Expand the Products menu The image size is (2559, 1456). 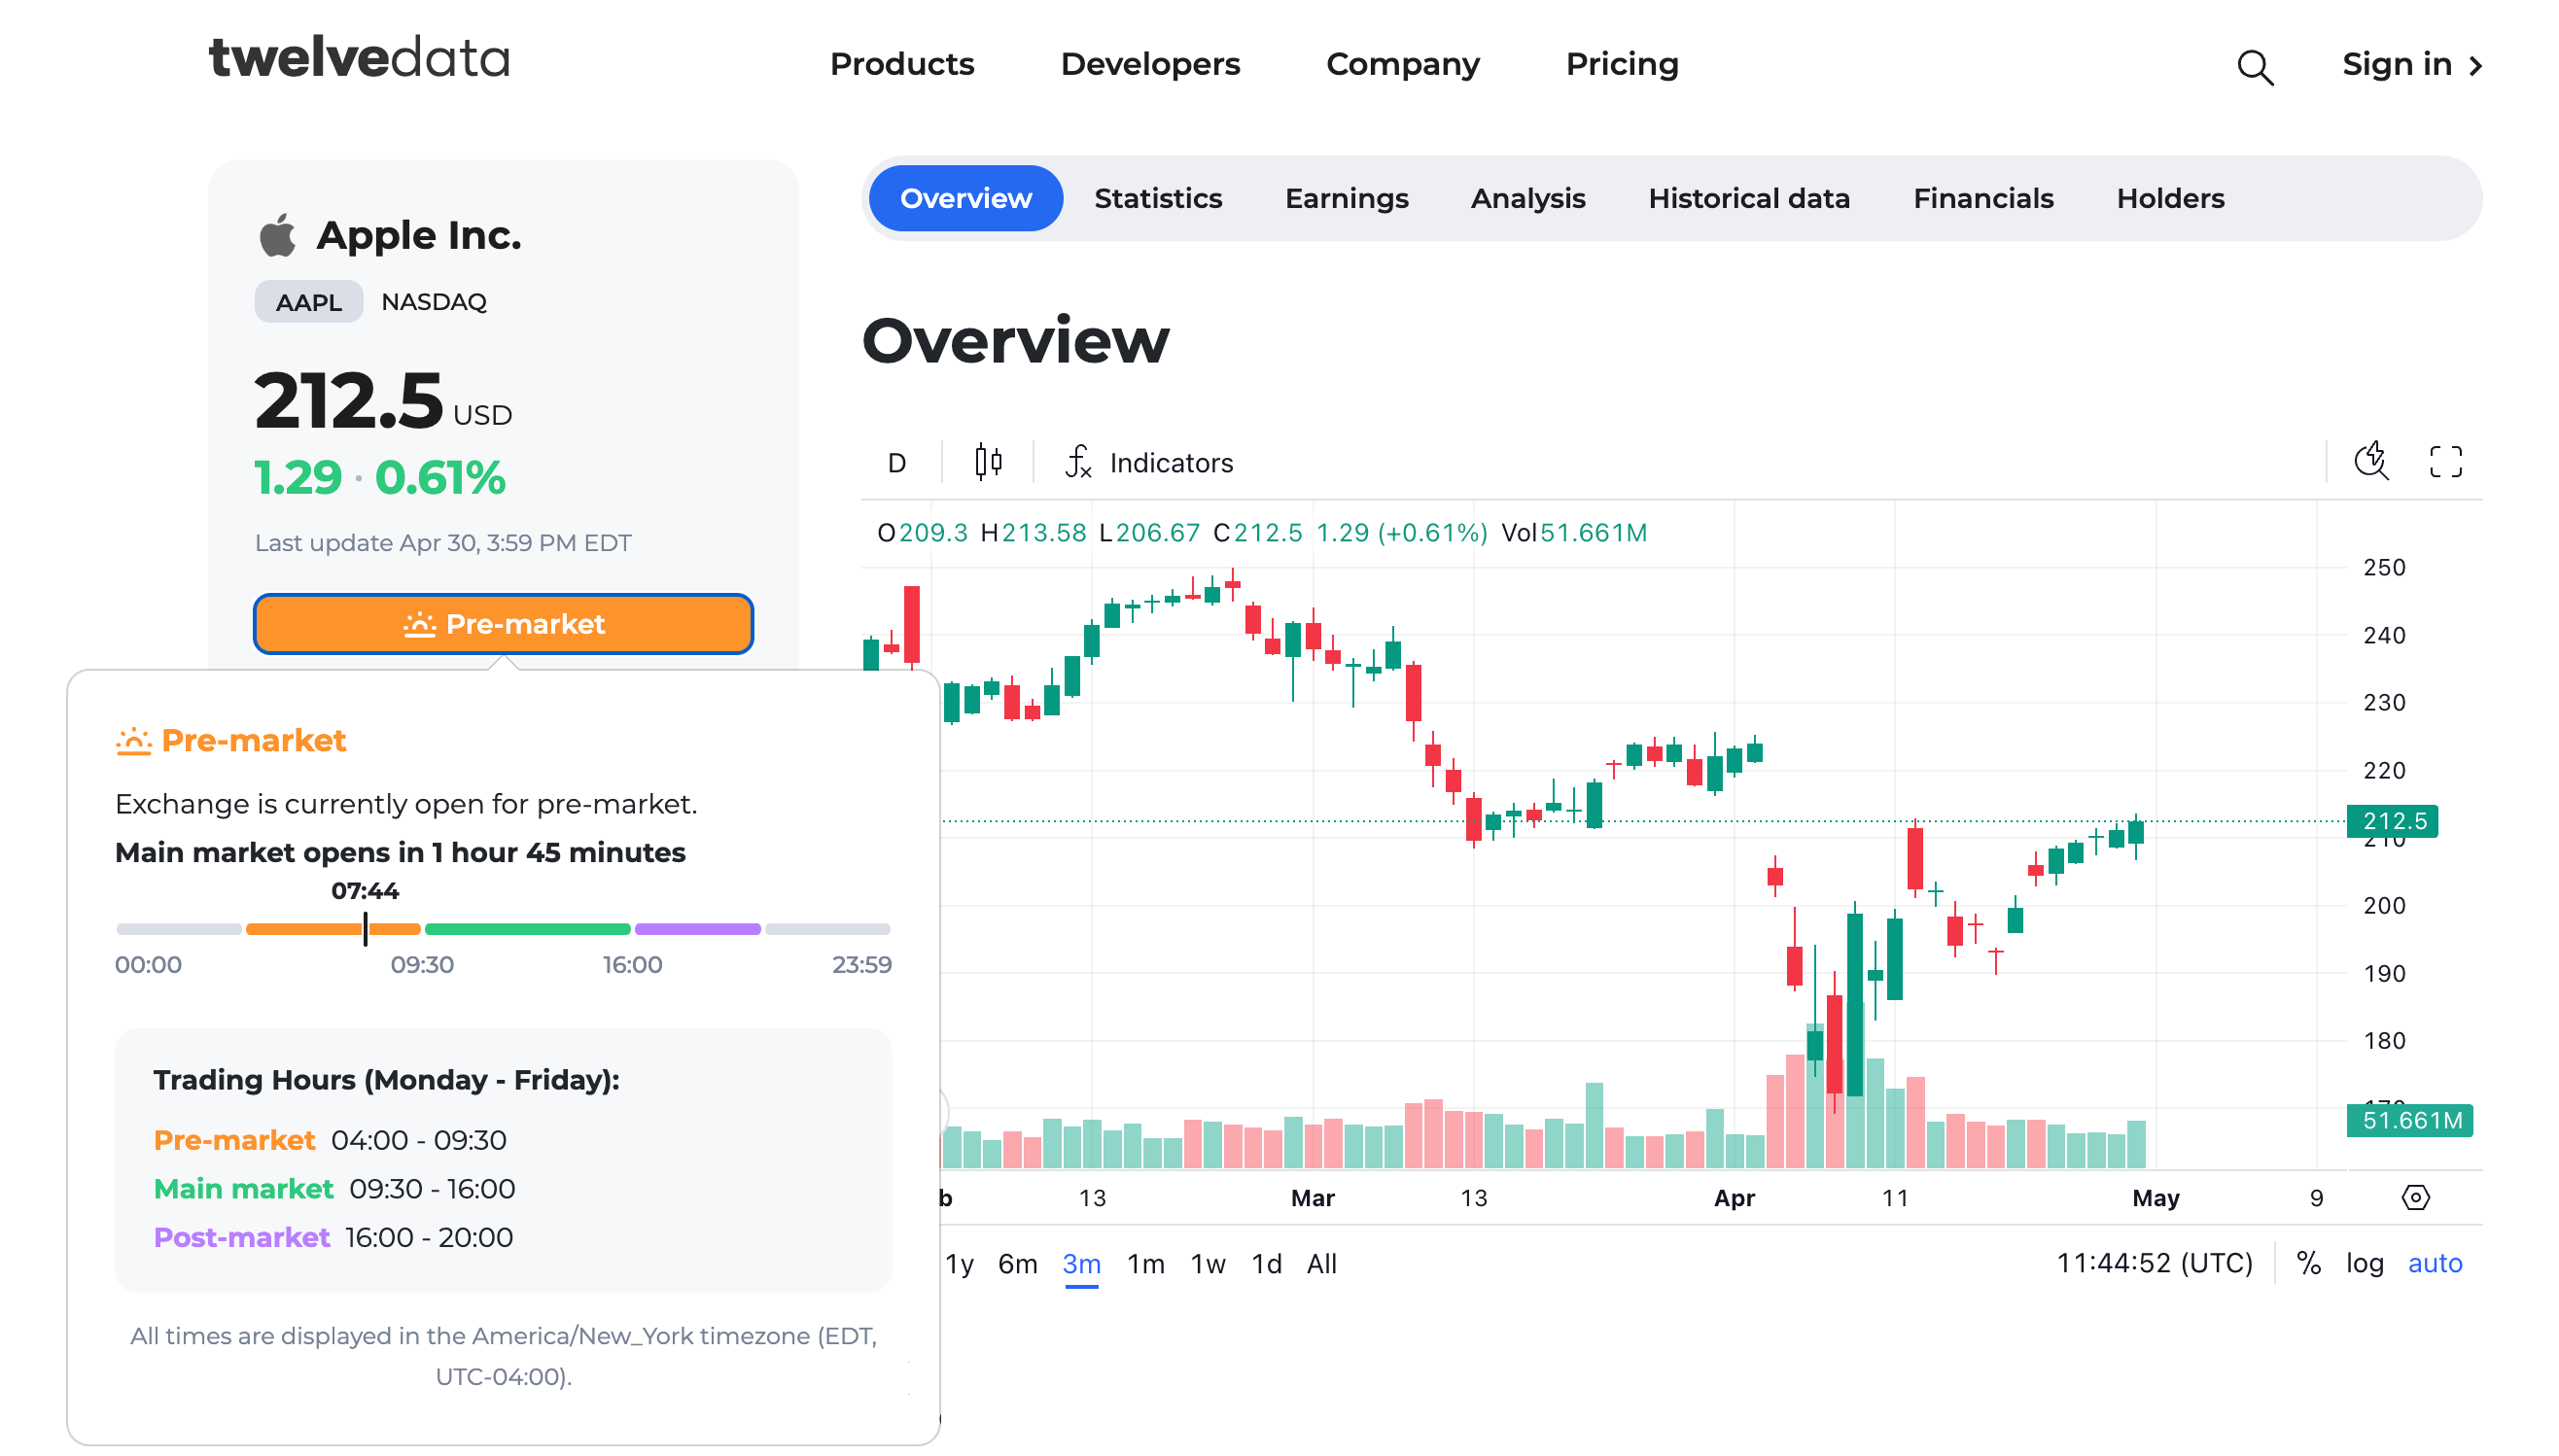coord(902,64)
